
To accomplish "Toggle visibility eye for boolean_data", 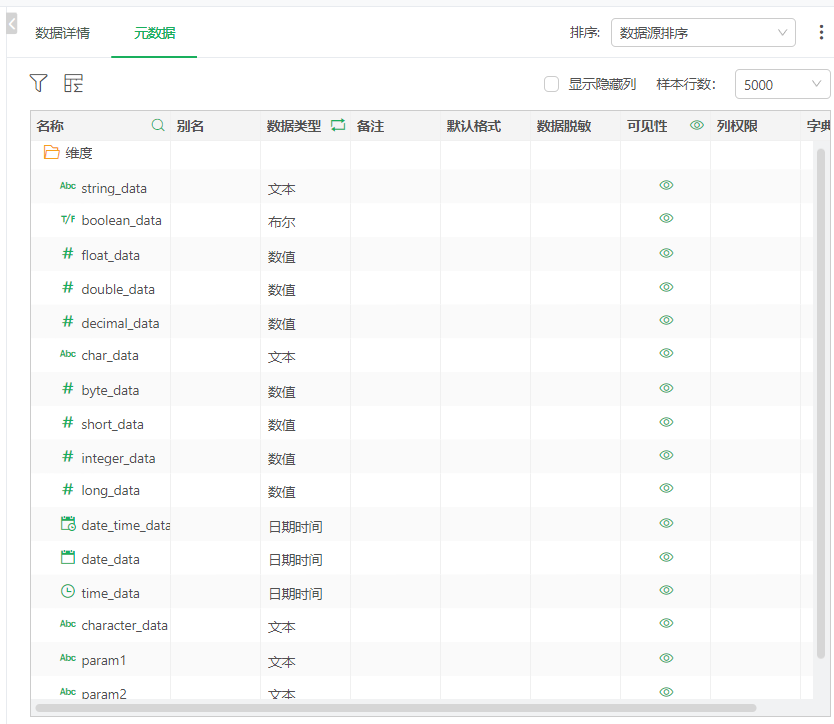I will coord(666,218).
